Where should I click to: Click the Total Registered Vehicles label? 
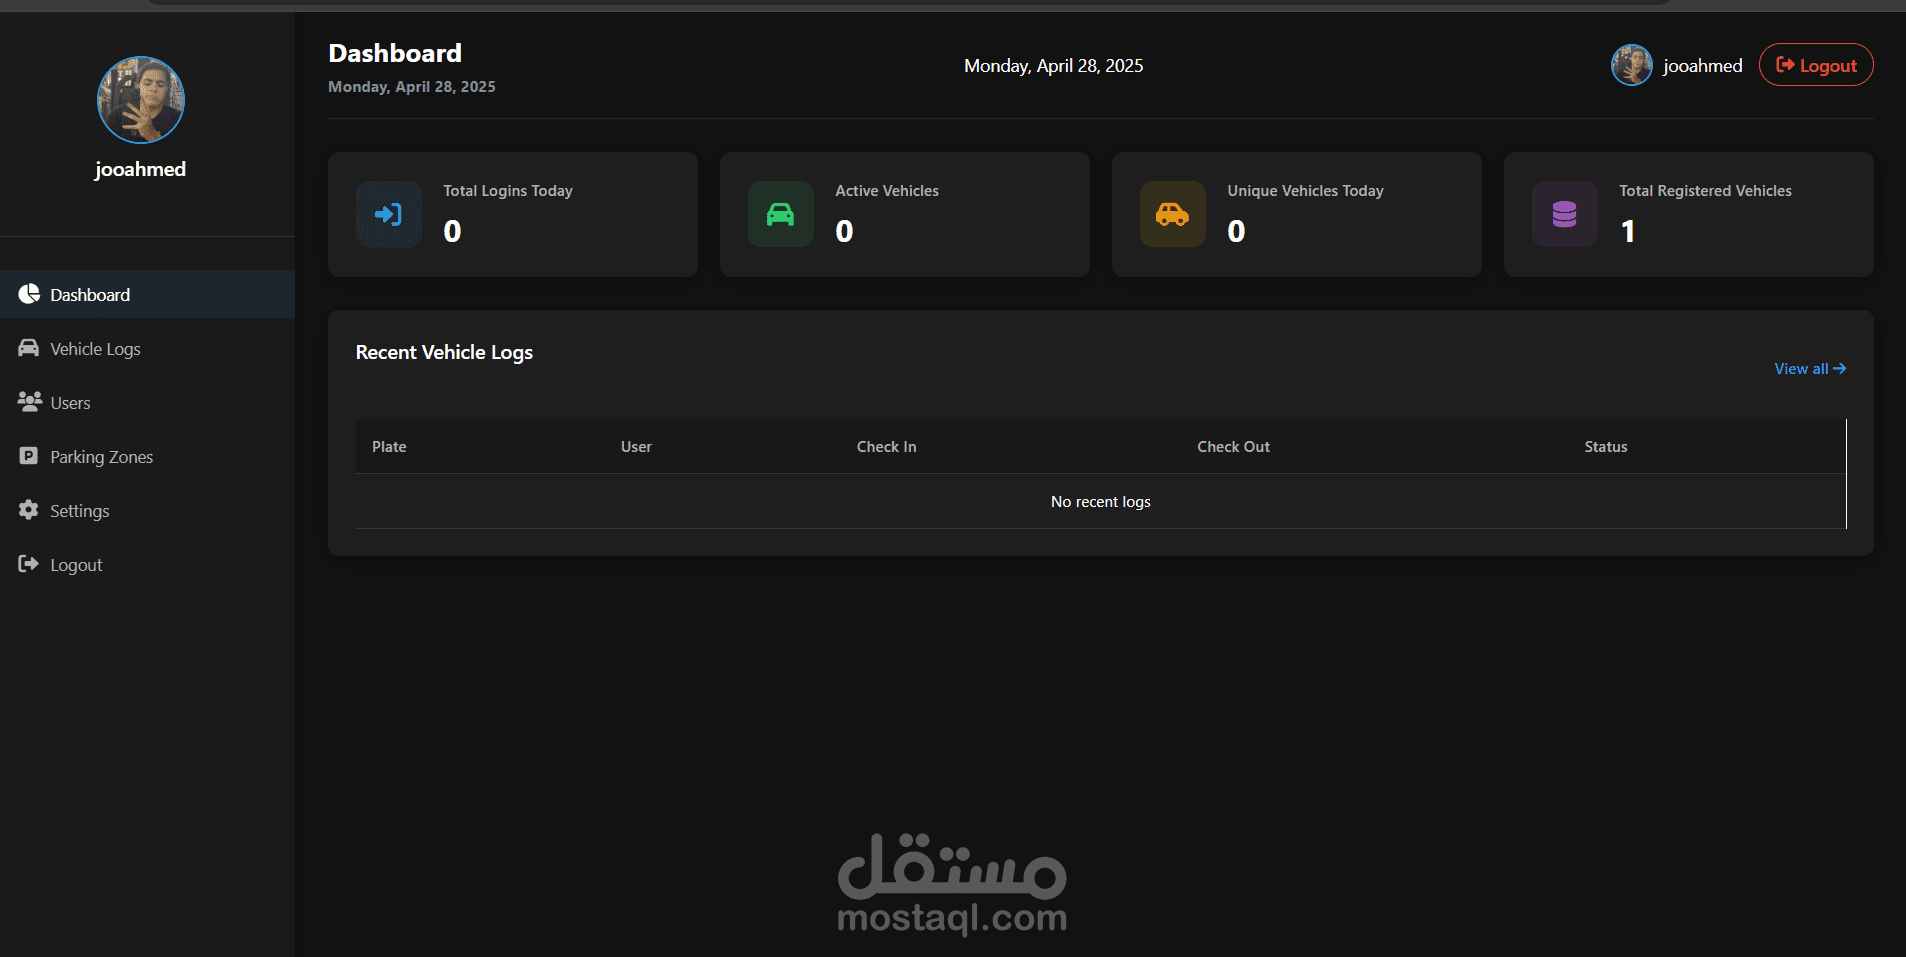pyautogui.click(x=1705, y=191)
